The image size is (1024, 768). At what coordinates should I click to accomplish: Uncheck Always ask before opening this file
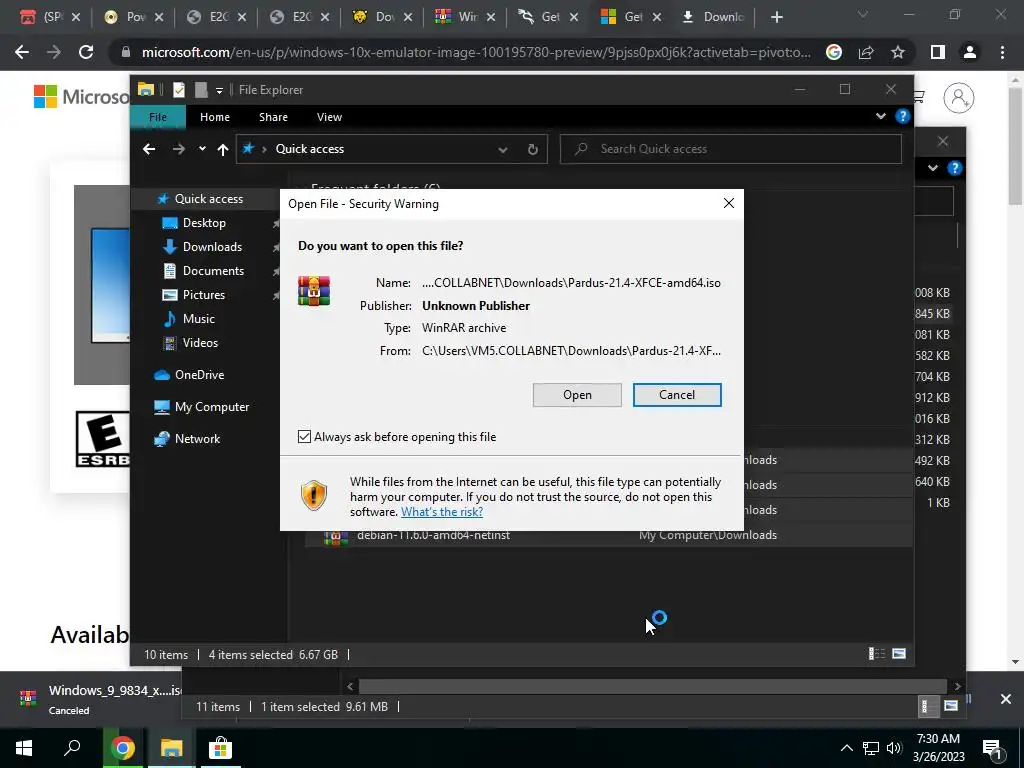pos(304,437)
